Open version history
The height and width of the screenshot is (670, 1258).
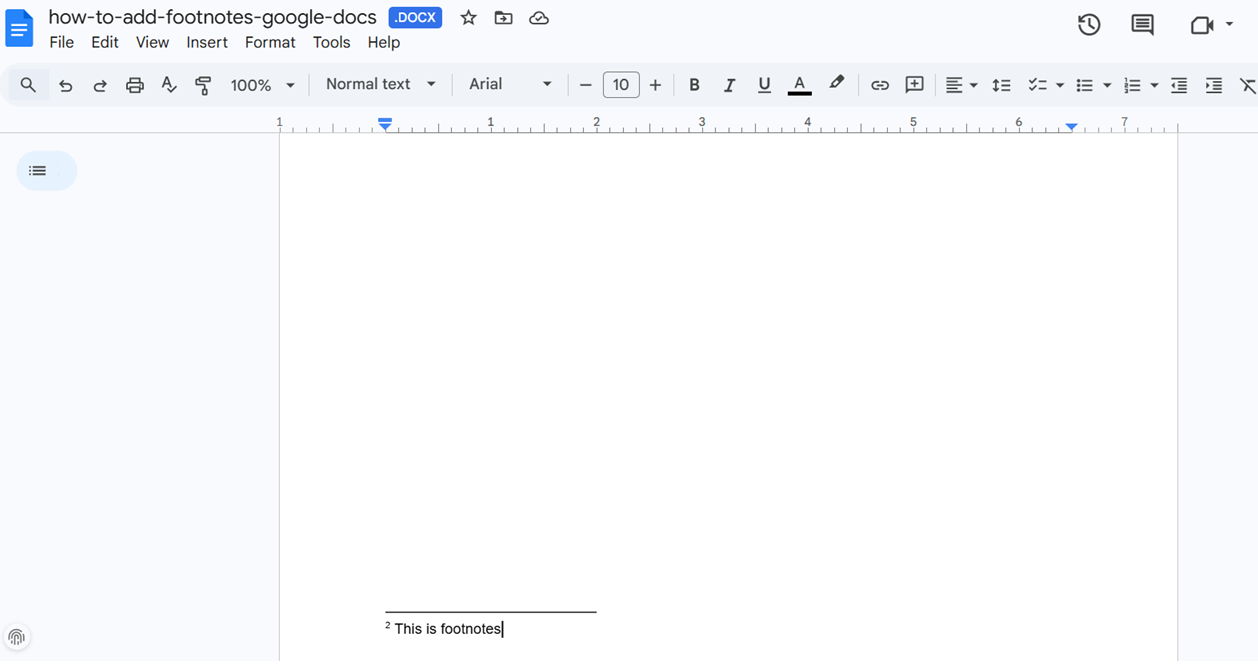pyautogui.click(x=1089, y=24)
